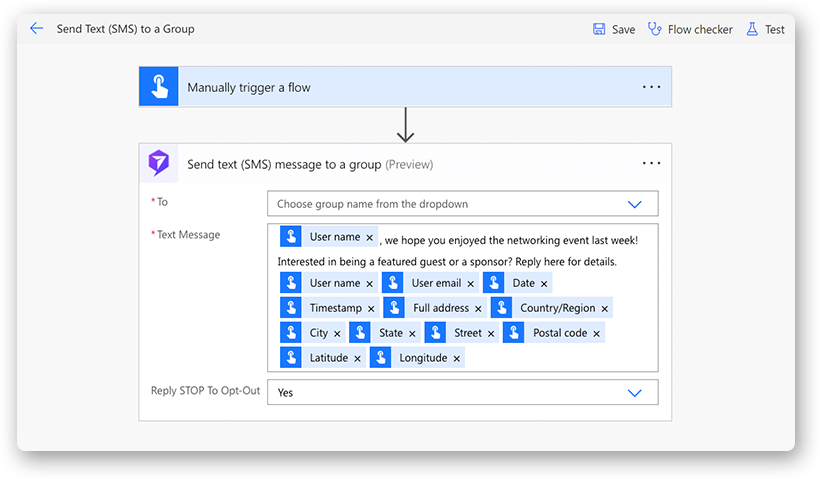The height and width of the screenshot is (479, 820).
Task: Click the Manually trigger a flow icon
Action: 159,87
